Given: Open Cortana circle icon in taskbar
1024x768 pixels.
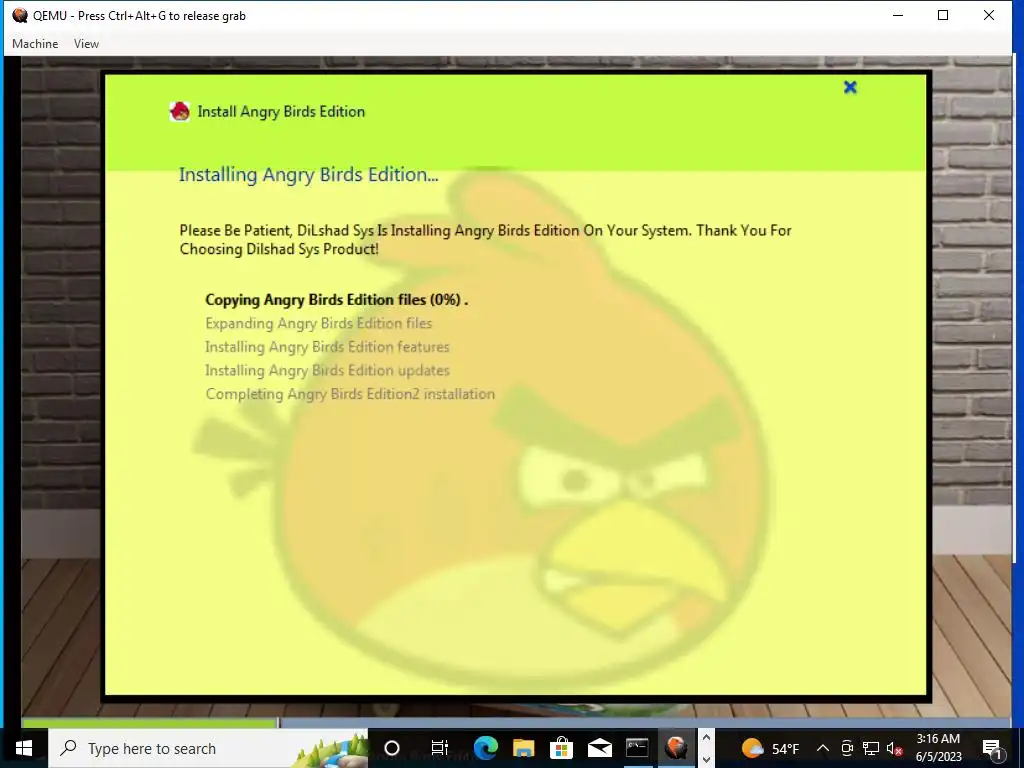Looking at the screenshot, I should click(x=391, y=748).
